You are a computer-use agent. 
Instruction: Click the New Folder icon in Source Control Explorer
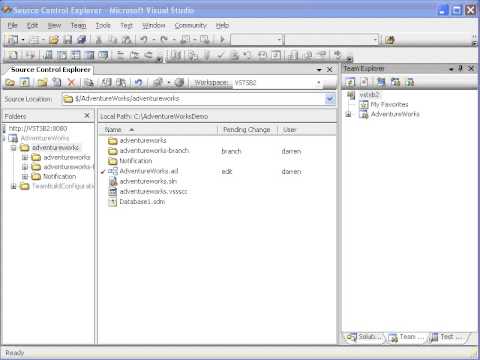pos(42,82)
